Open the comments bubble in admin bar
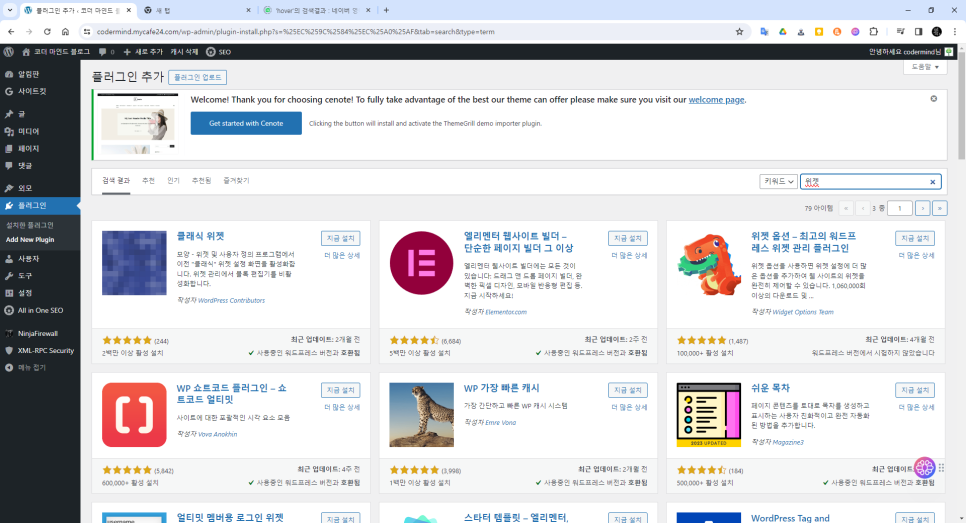The image size is (966, 523). pyautogui.click(x=106, y=52)
